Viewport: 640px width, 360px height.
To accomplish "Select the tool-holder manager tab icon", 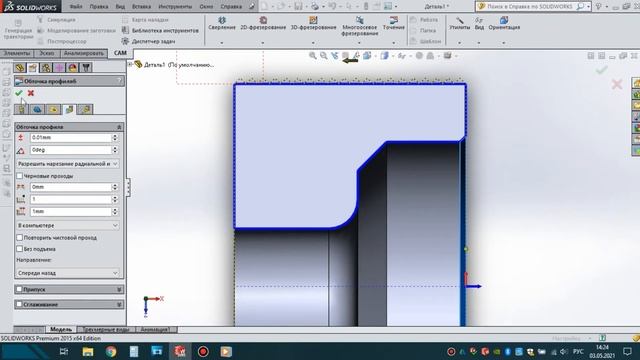I will coord(86,67).
